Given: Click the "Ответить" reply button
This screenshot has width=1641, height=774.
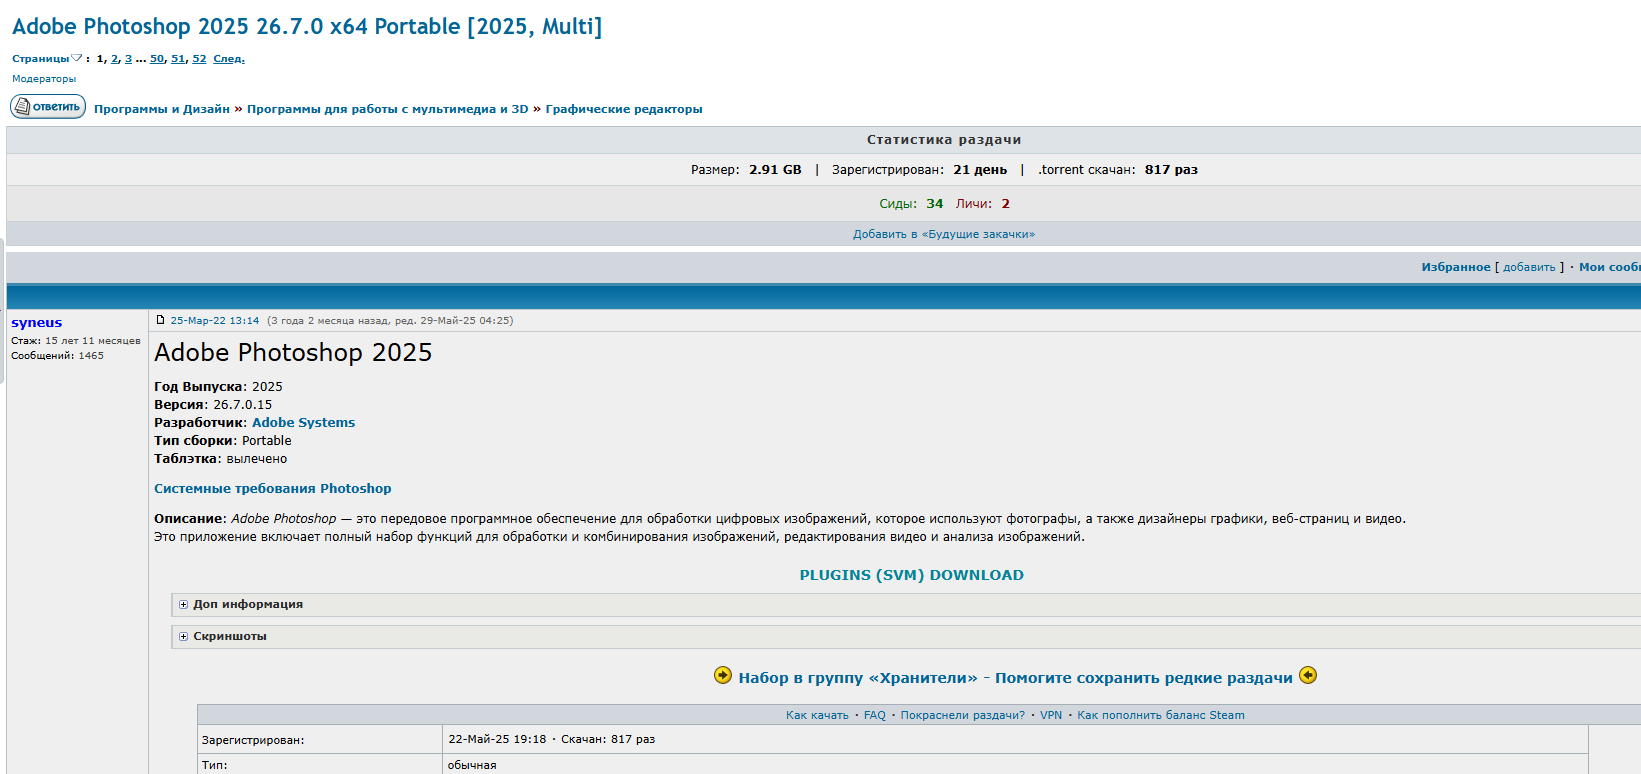Looking at the screenshot, I should 48,106.
